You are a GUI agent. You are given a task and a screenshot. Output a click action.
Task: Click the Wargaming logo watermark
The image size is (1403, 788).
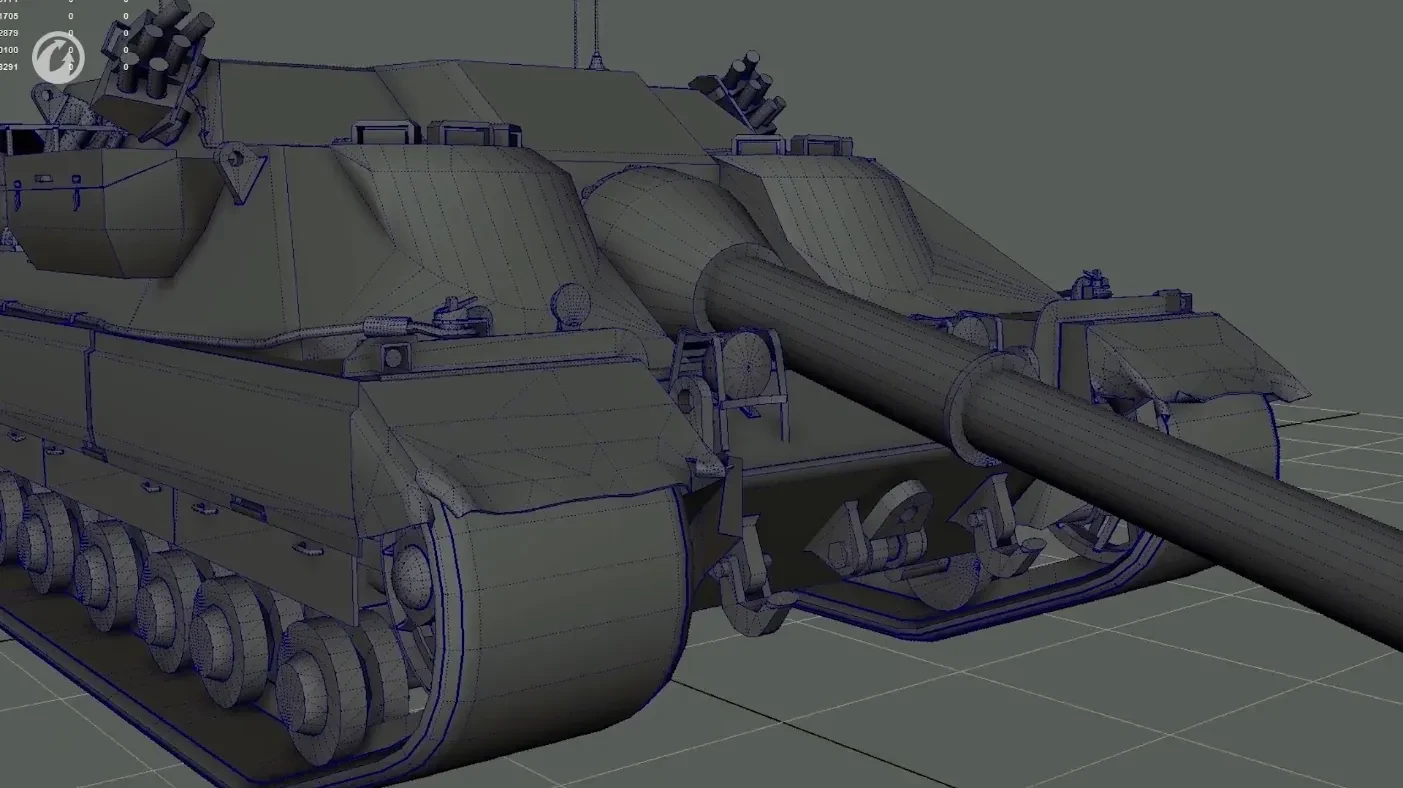[57, 57]
